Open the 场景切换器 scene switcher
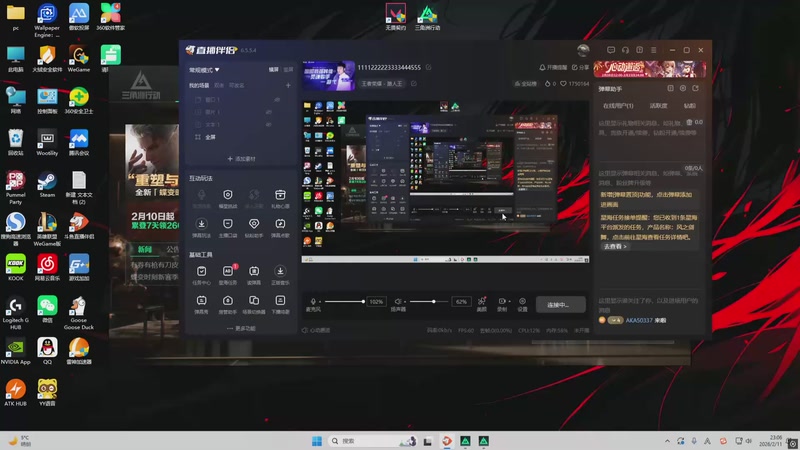 [x=254, y=304]
